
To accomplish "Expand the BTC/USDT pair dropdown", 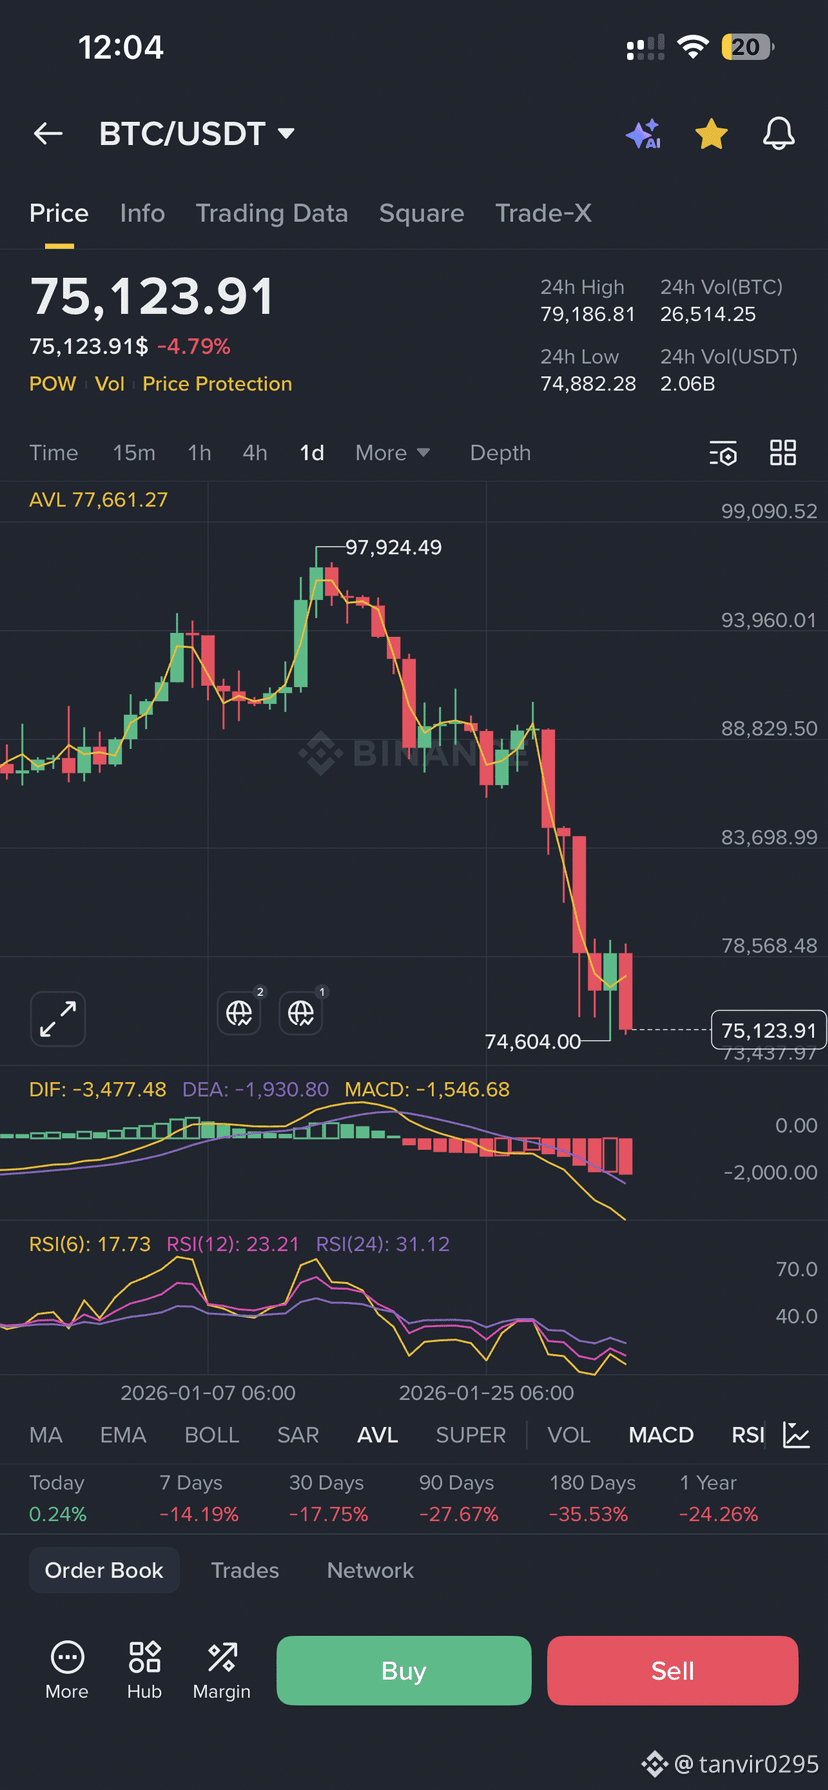I will click(286, 133).
